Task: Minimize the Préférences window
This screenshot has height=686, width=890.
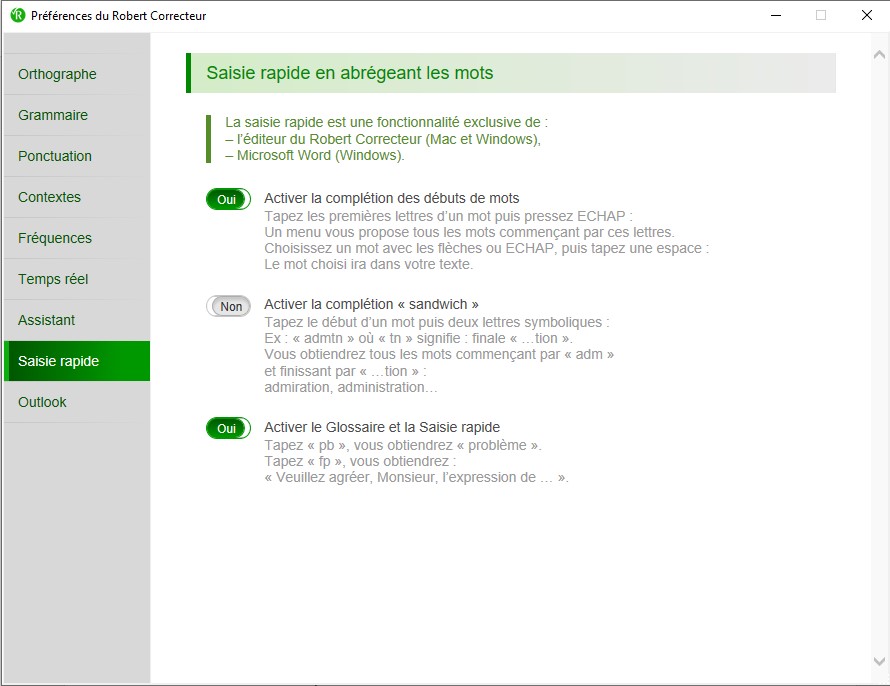Action: [x=776, y=15]
